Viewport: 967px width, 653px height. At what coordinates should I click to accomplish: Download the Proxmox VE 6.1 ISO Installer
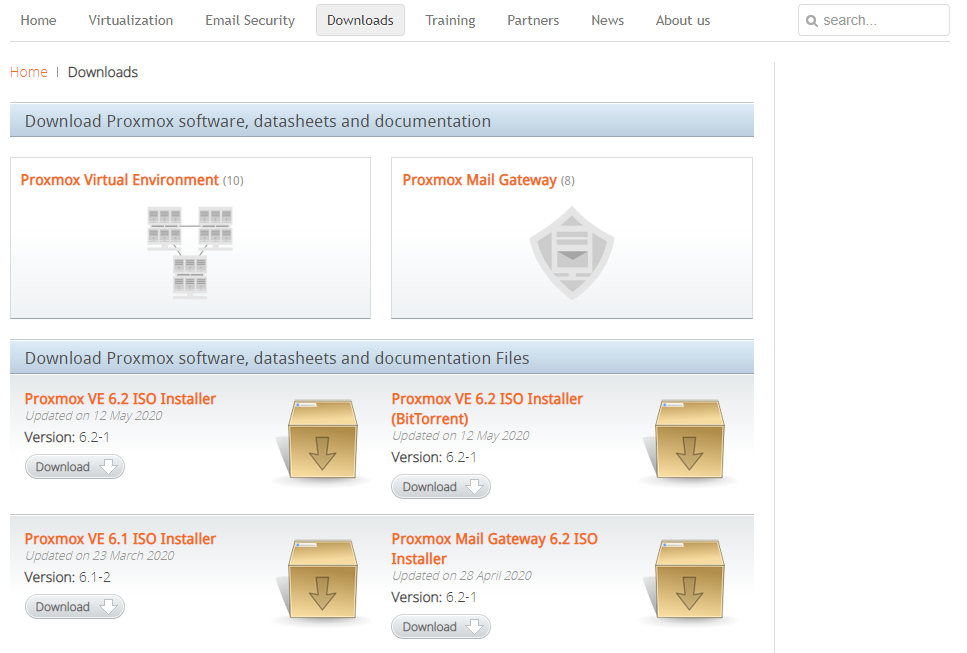coord(75,607)
